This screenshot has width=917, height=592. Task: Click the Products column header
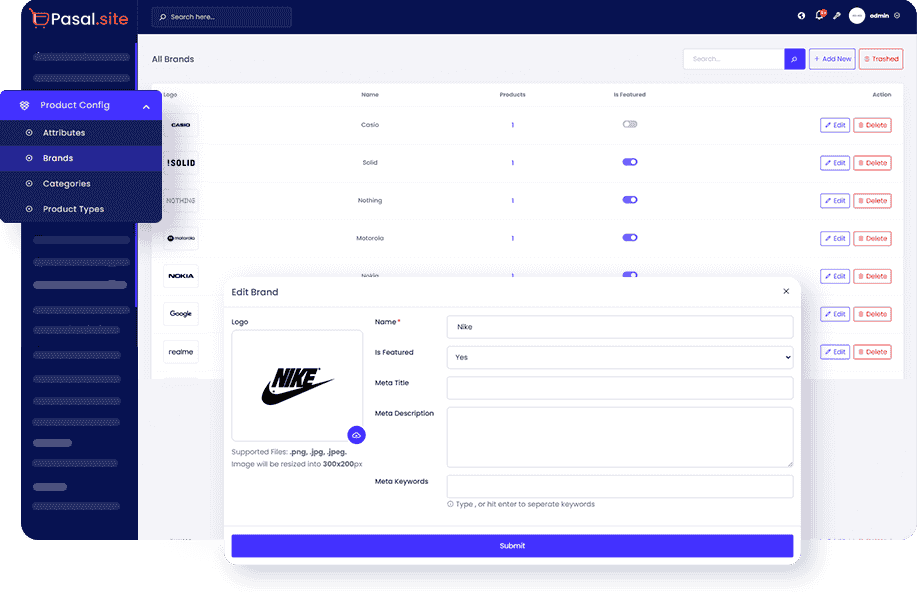512,95
